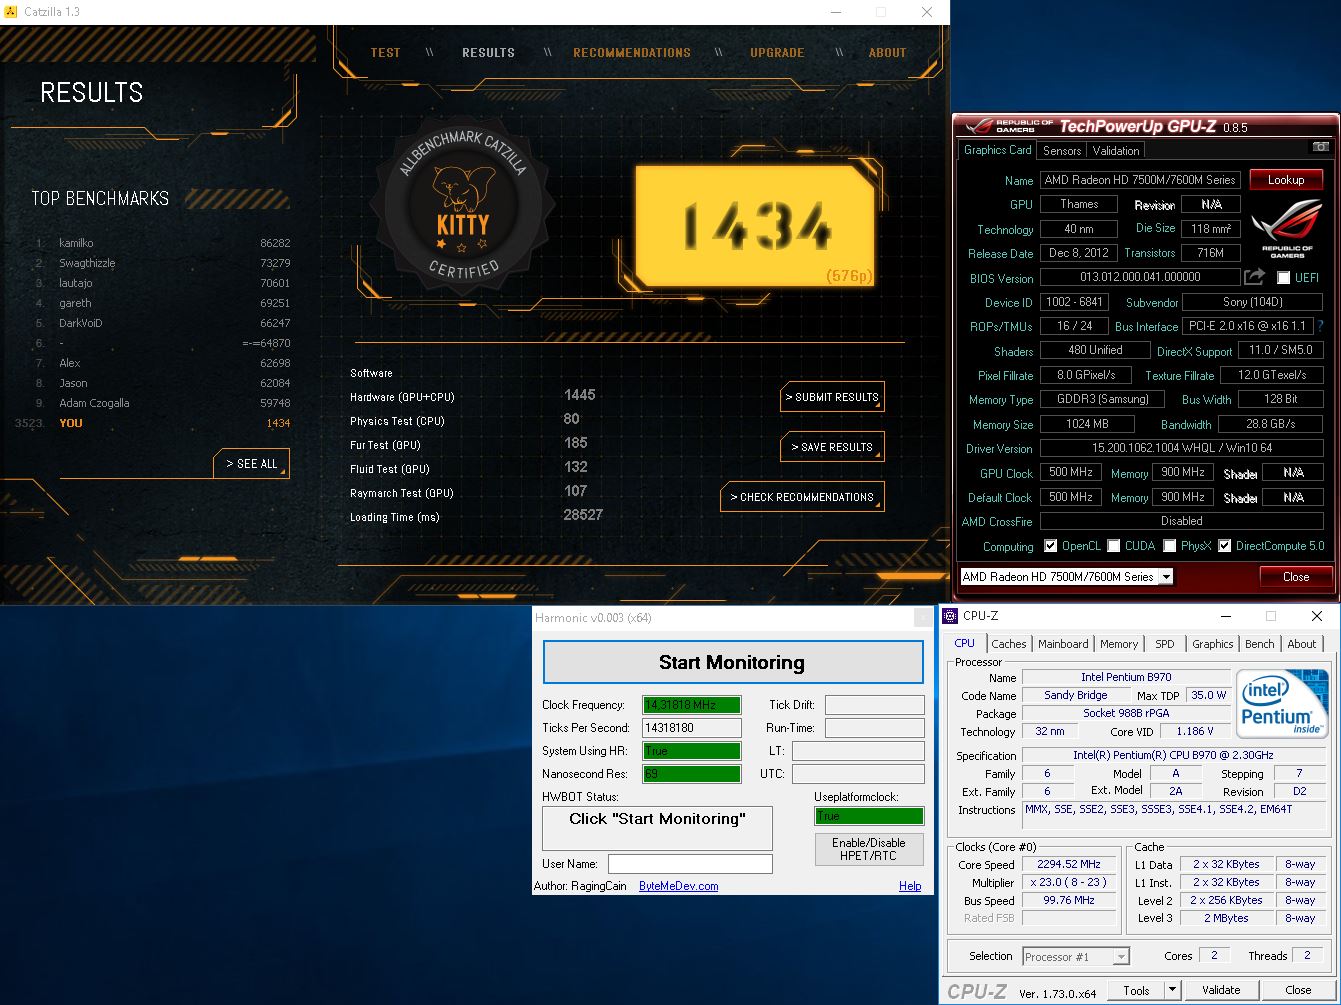The image size is (1341, 1005).
Task: Open the UPGRADE tab in Catzilla
Action: (x=777, y=53)
